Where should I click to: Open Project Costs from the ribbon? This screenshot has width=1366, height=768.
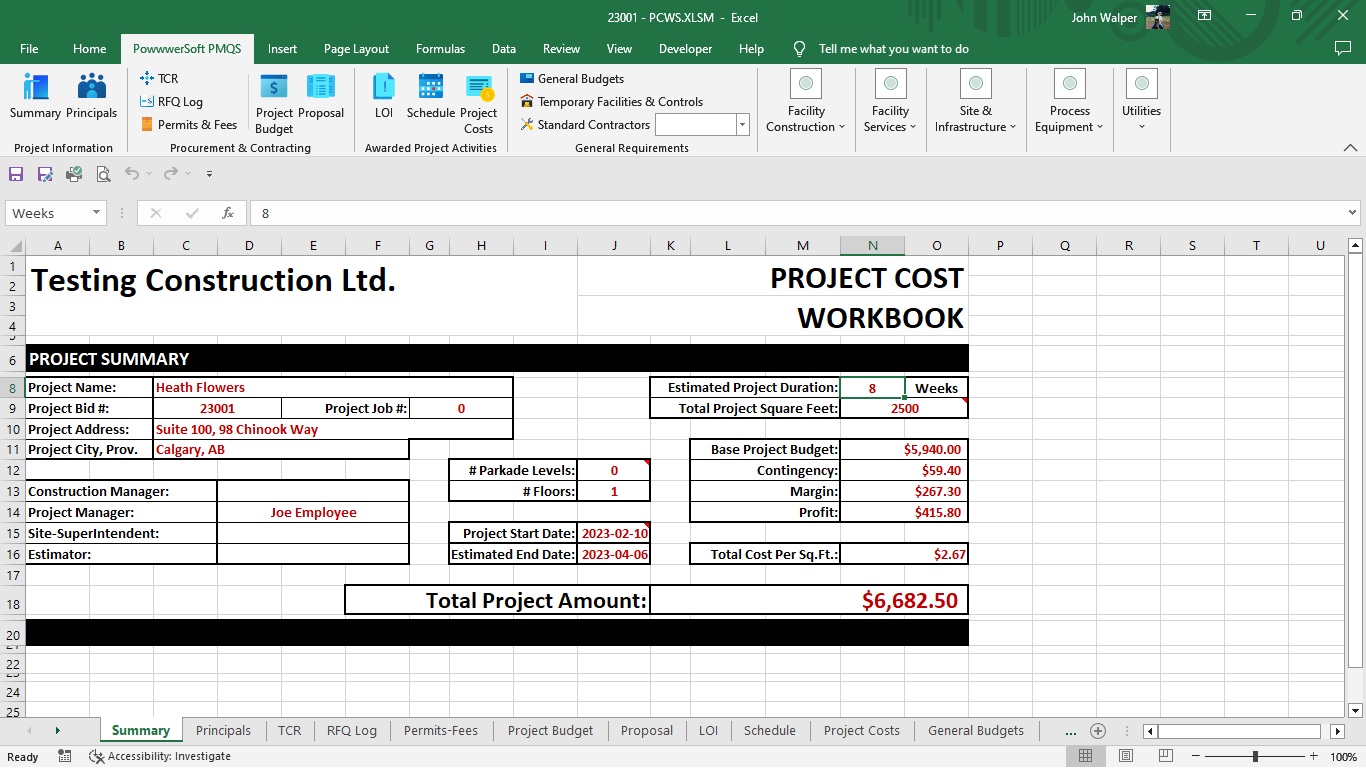pos(479,103)
